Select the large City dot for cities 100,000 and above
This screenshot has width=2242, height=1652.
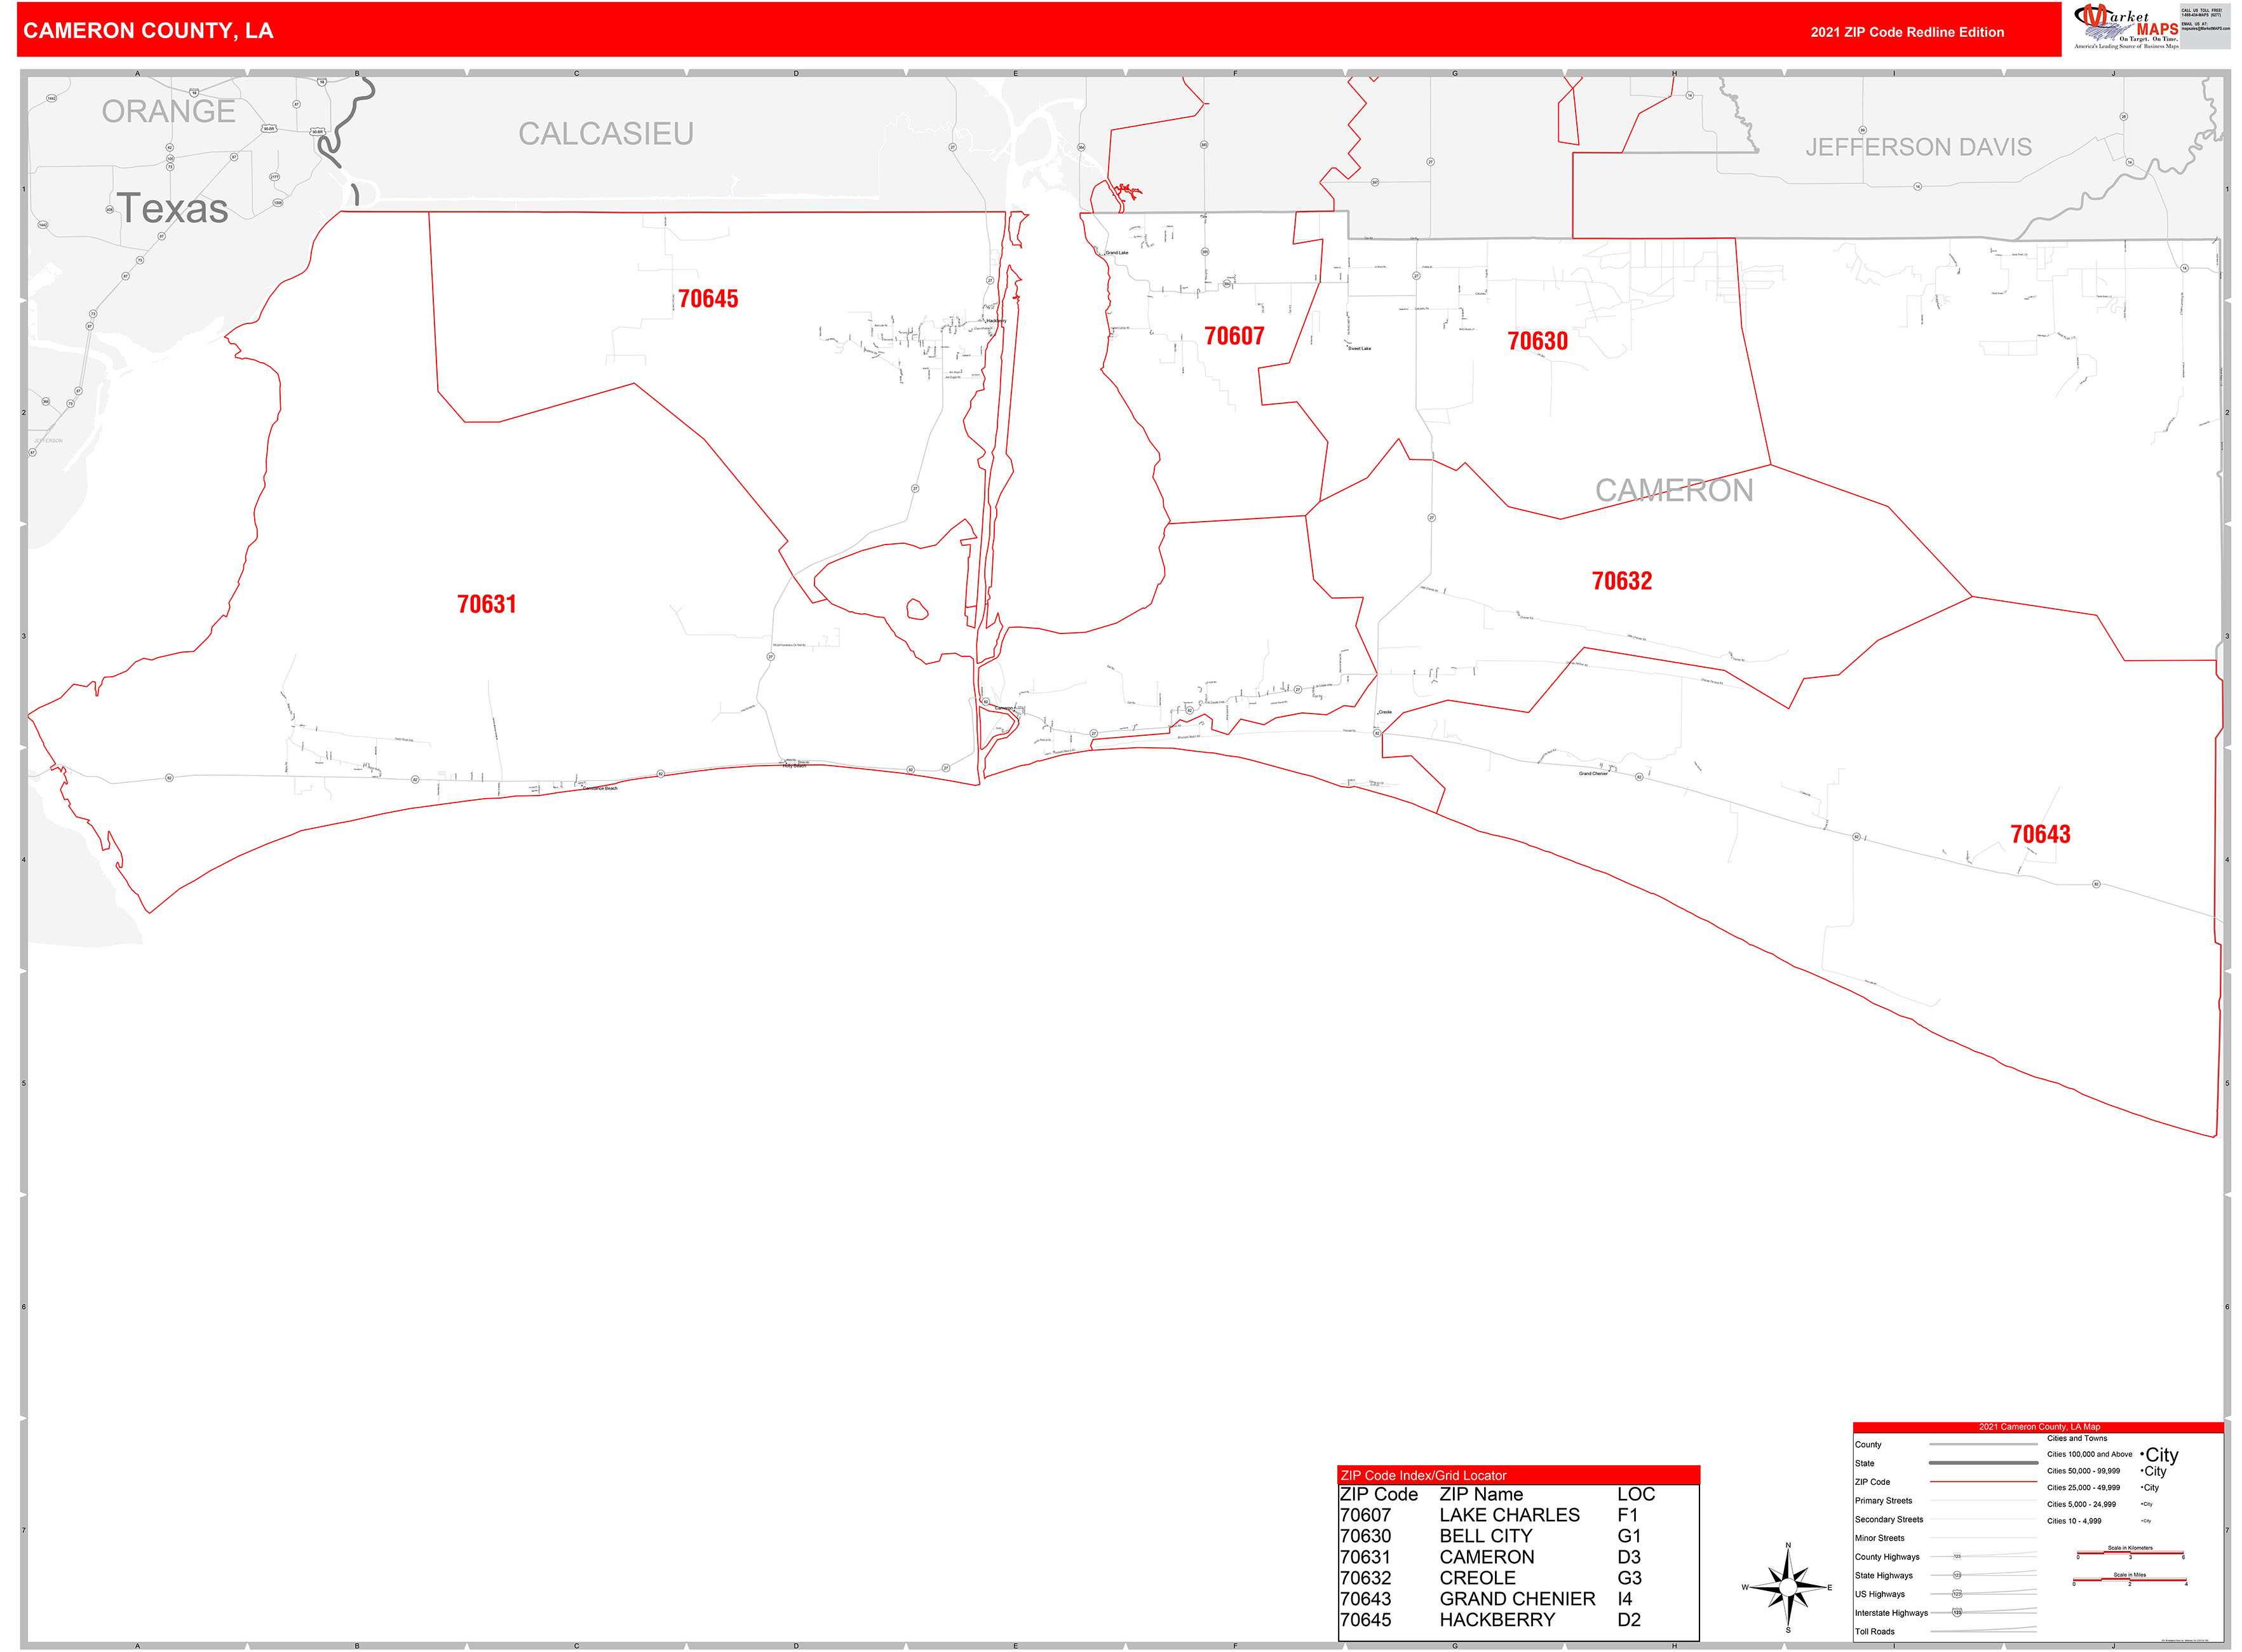click(x=2142, y=1455)
